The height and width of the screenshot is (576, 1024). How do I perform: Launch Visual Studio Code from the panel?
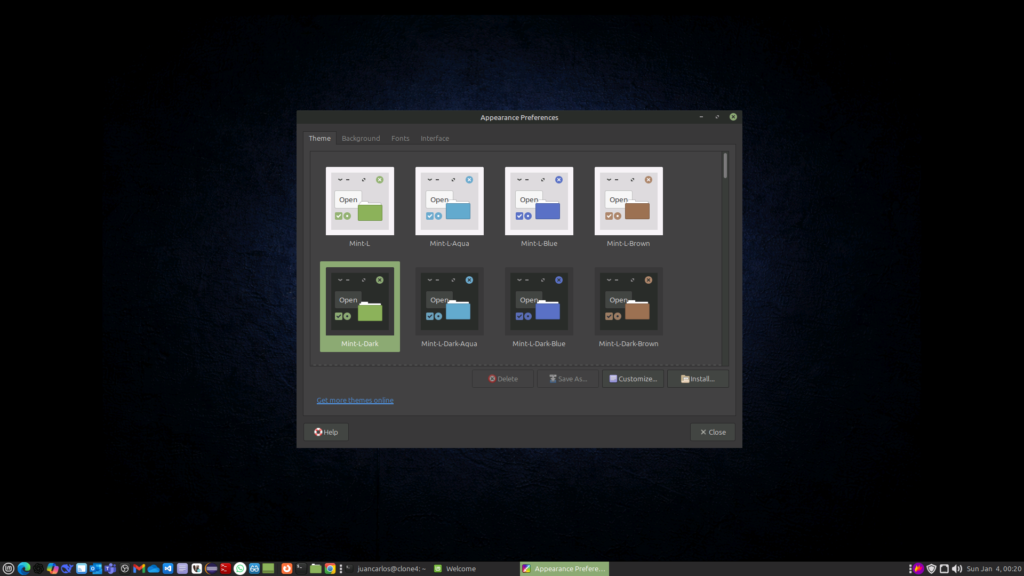(168, 569)
